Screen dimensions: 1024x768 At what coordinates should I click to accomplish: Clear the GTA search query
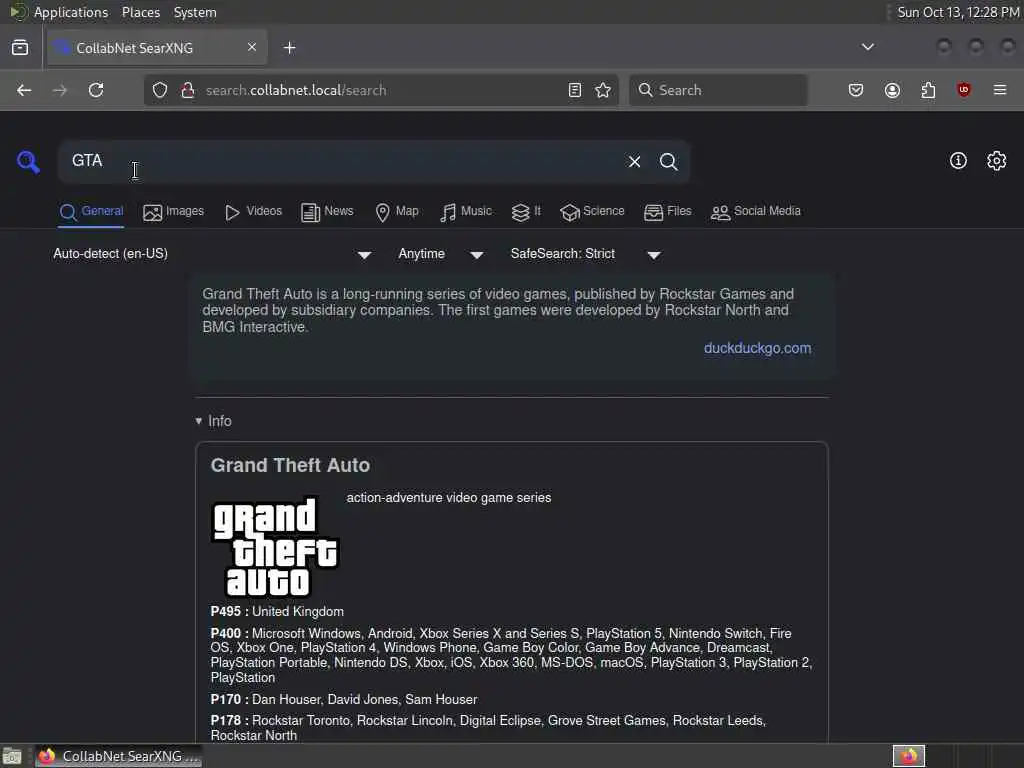point(634,161)
